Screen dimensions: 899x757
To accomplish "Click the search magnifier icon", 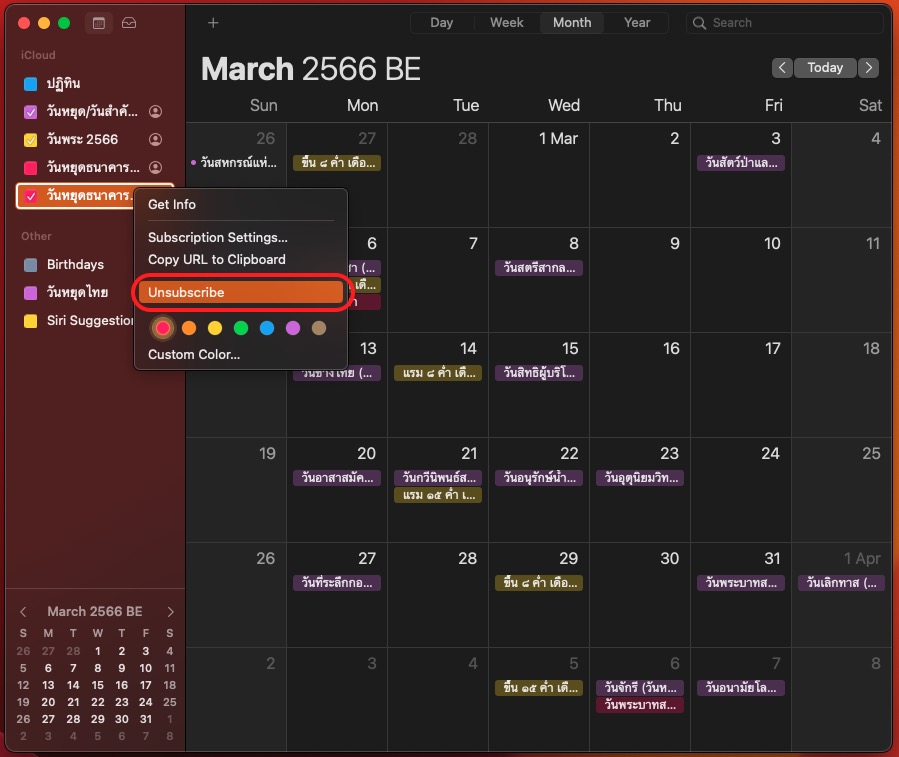I will [700, 23].
